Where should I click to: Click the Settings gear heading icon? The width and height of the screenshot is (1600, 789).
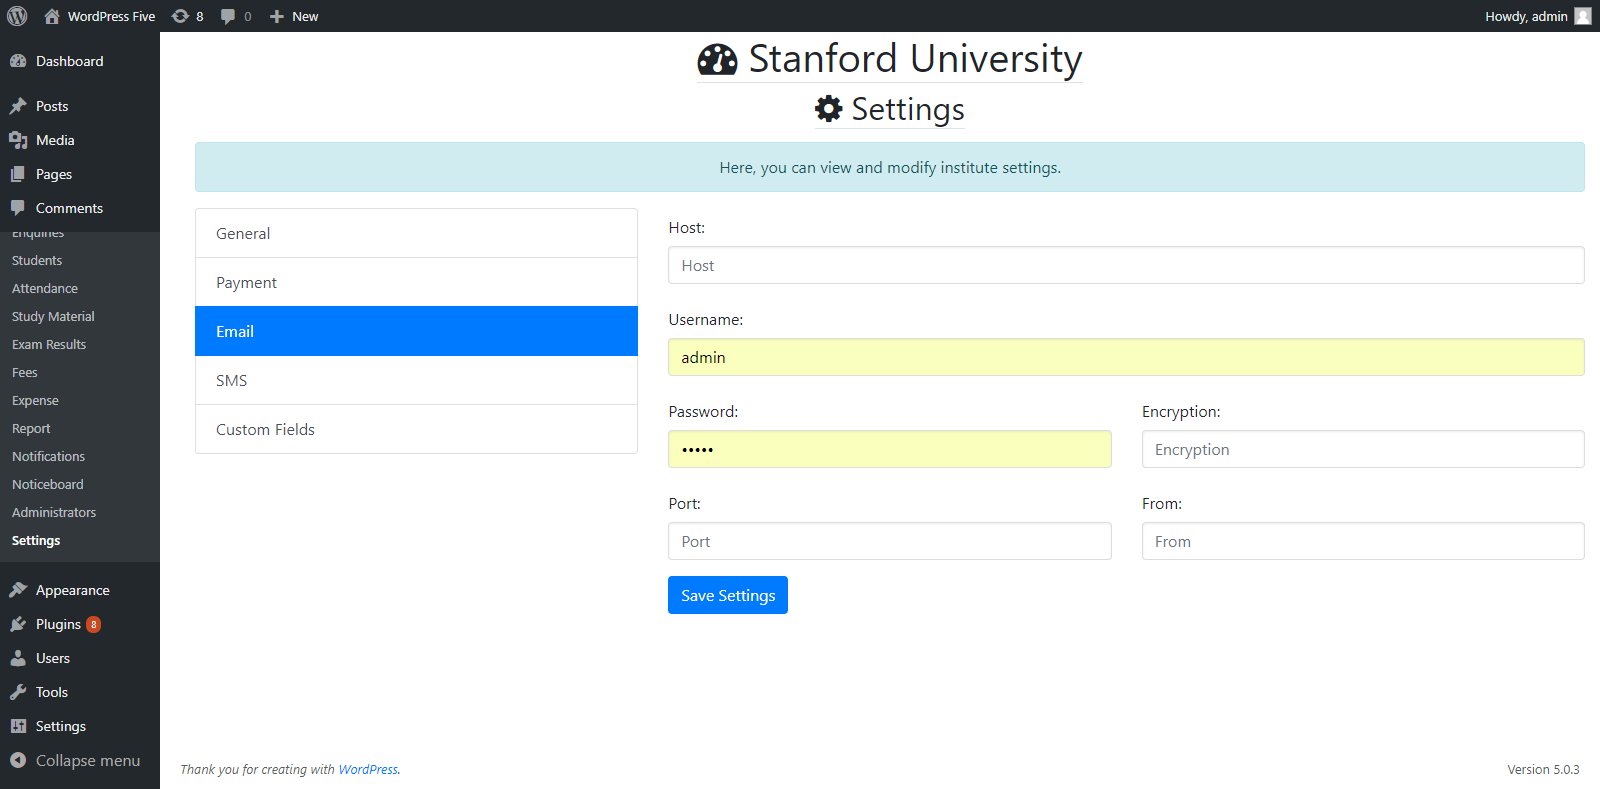829,109
